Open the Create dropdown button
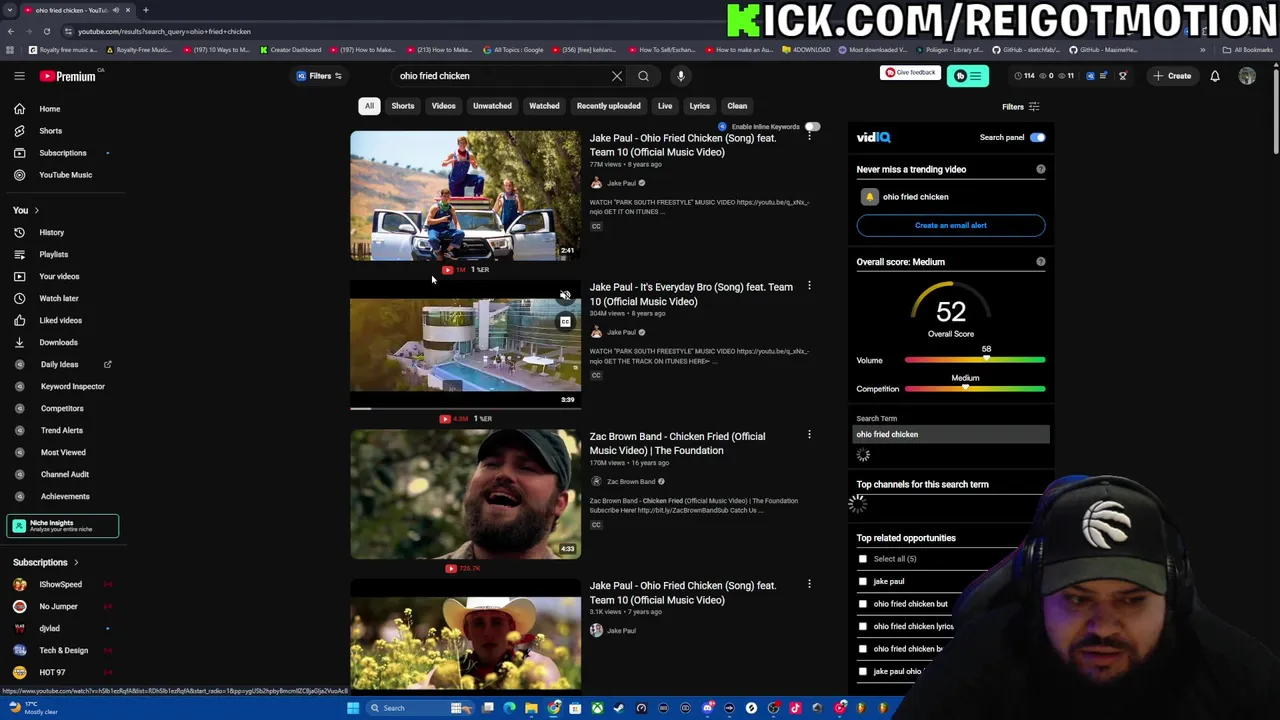This screenshot has height=720, width=1280. [x=1172, y=76]
